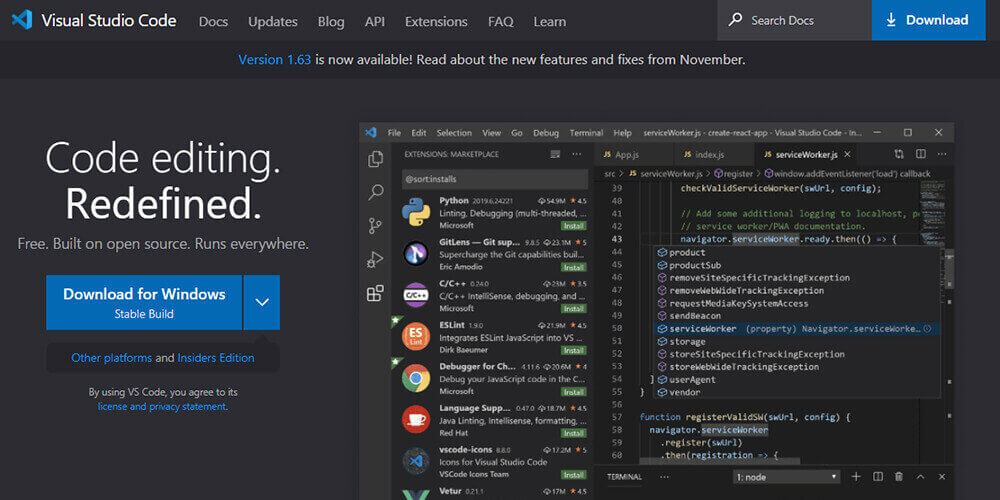Click the VS Code icon in the window title bar
The height and width of the screenshot is (500, 1000).
[x=371, y=133]
